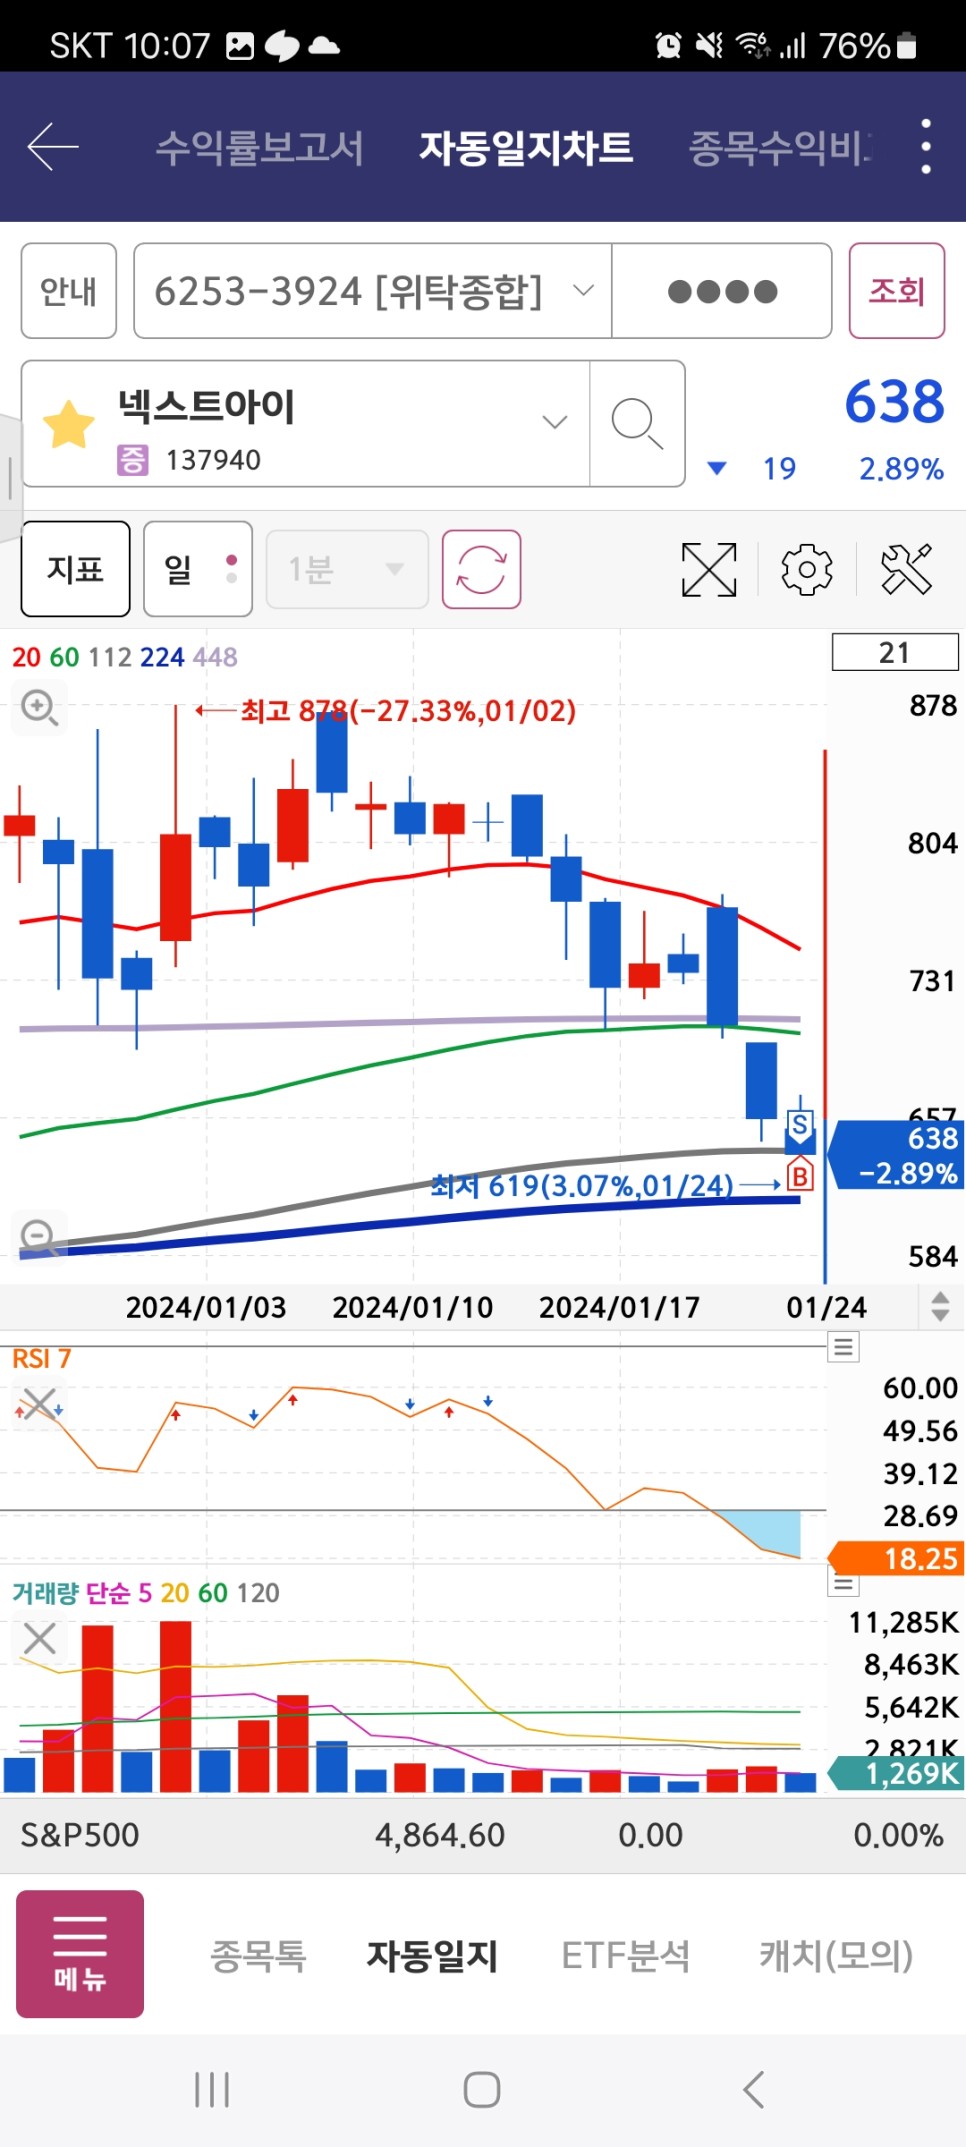The image size is (966, 2147).
Task: Open Android recent apps
Action: pos(212,2090)
